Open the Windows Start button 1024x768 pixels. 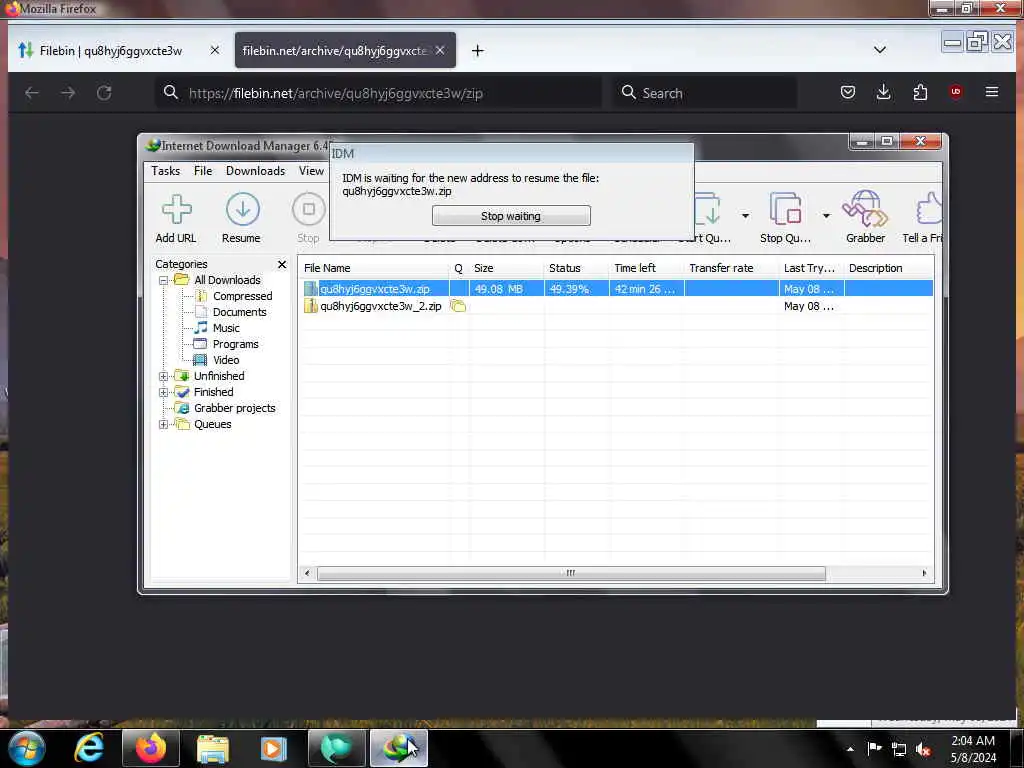coord(26,748)
